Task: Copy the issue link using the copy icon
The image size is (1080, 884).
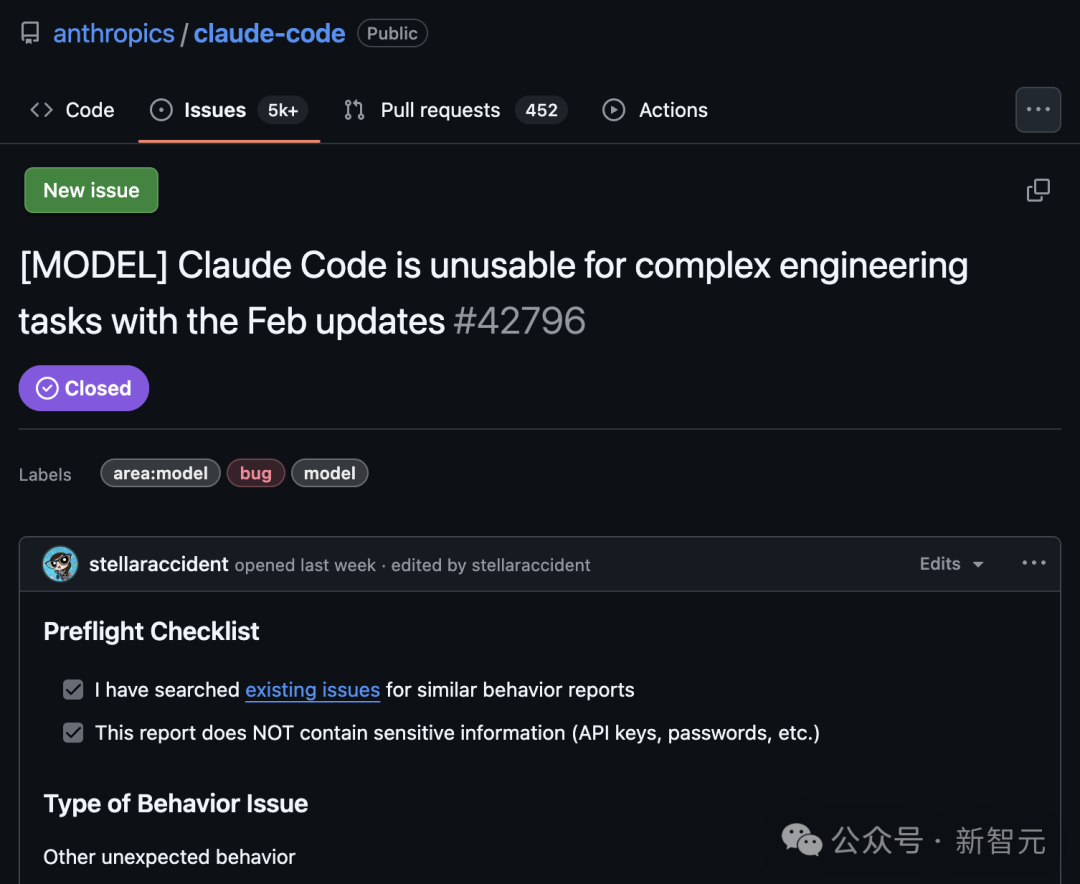Action: click(1038, 190)
